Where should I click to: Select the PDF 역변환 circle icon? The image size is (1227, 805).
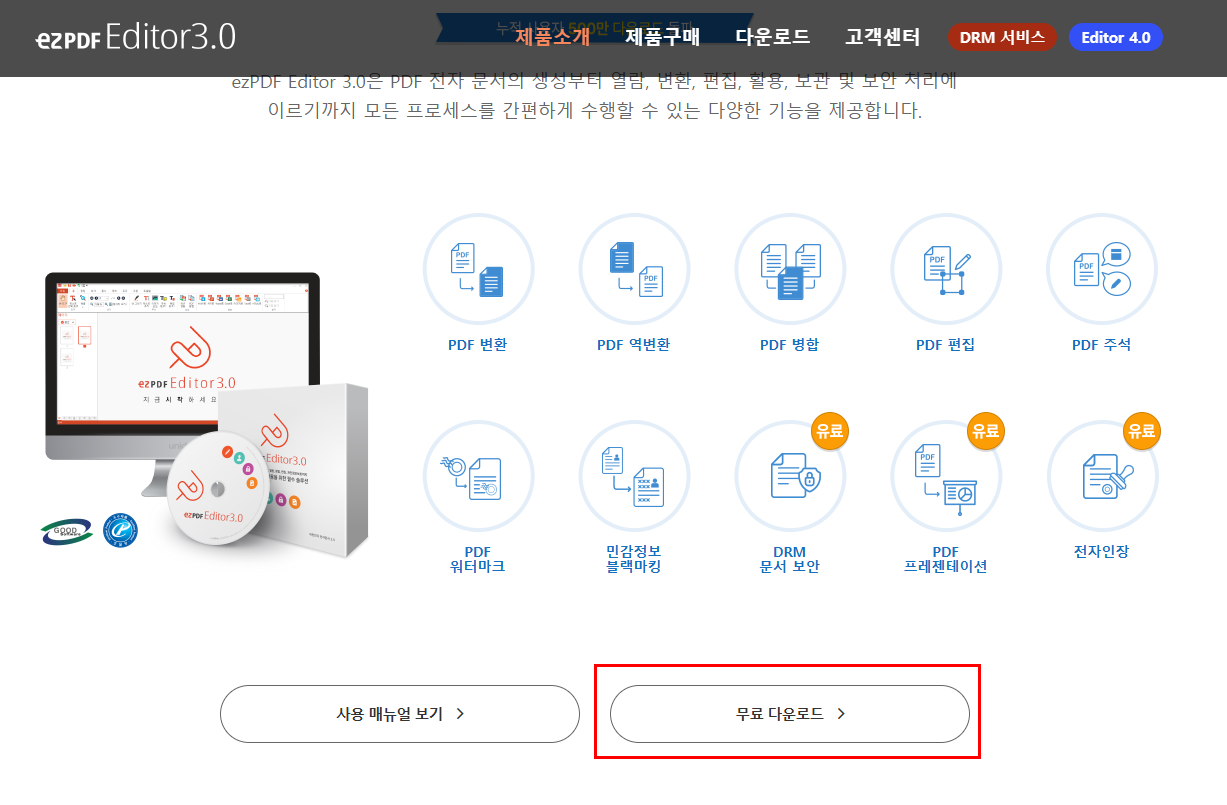point(634,269)
